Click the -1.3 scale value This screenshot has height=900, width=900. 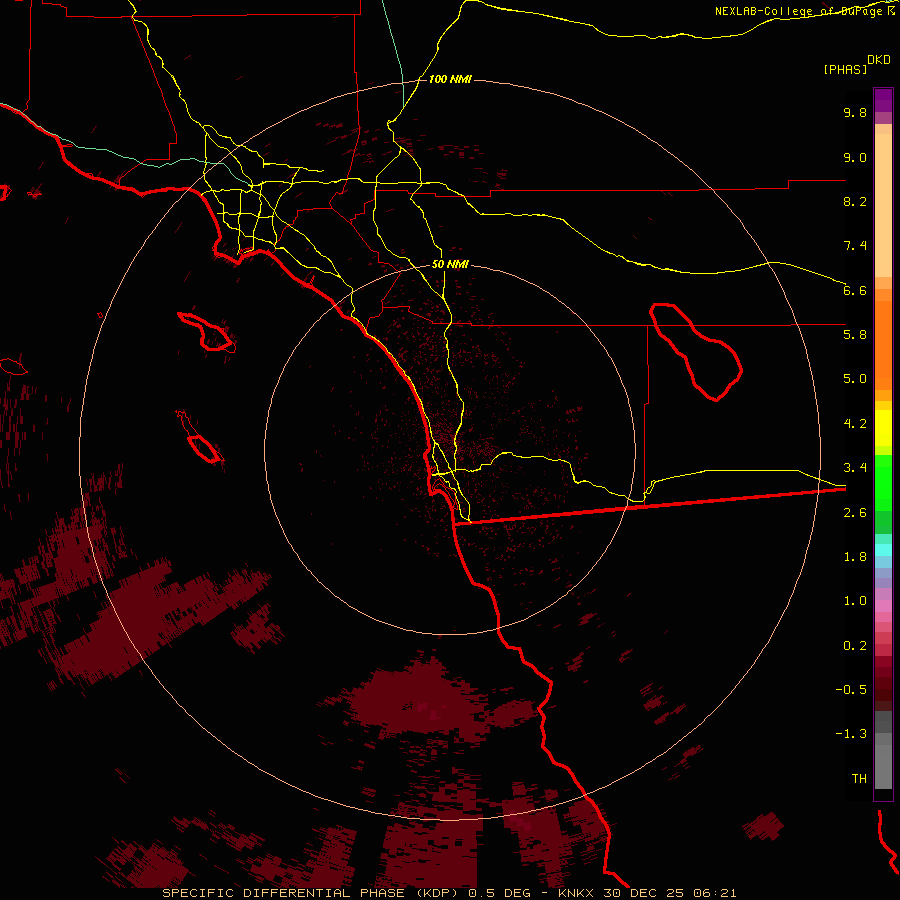click(851, 734)
